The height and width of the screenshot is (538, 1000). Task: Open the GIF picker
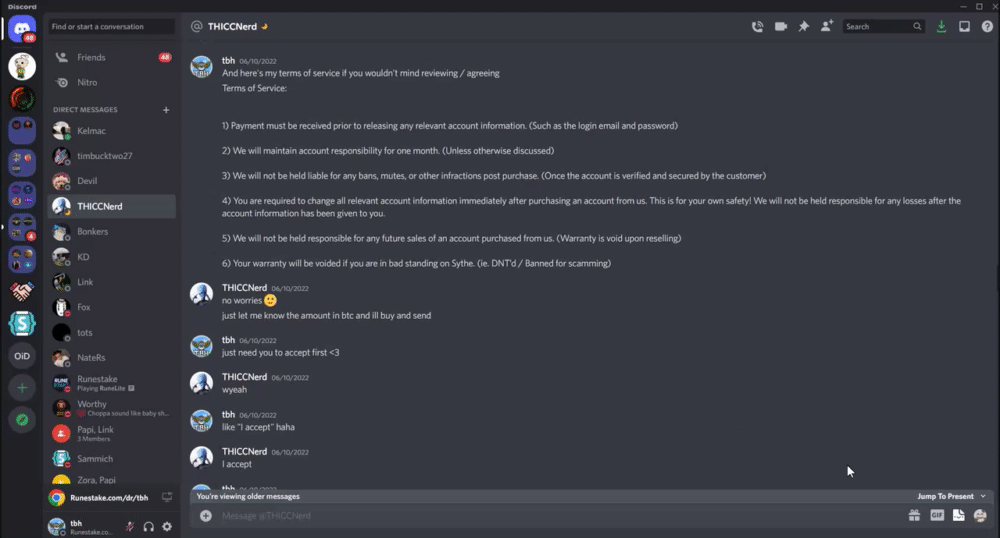(x=937, y=516)
